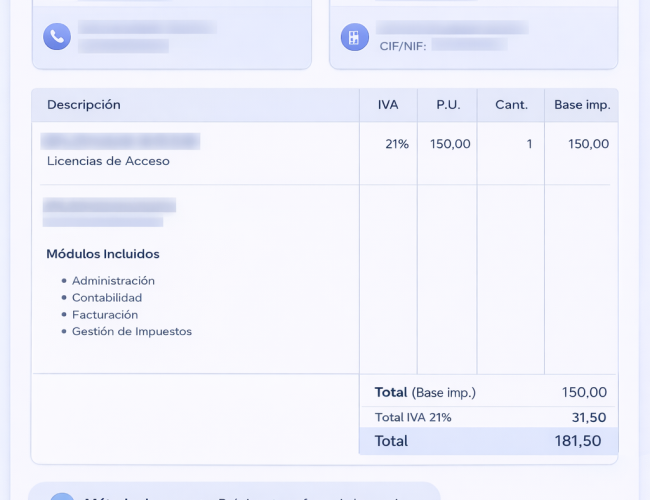
Task: Select the Base imp. column header
Action: pyautogui.click(x=582, y=105)
